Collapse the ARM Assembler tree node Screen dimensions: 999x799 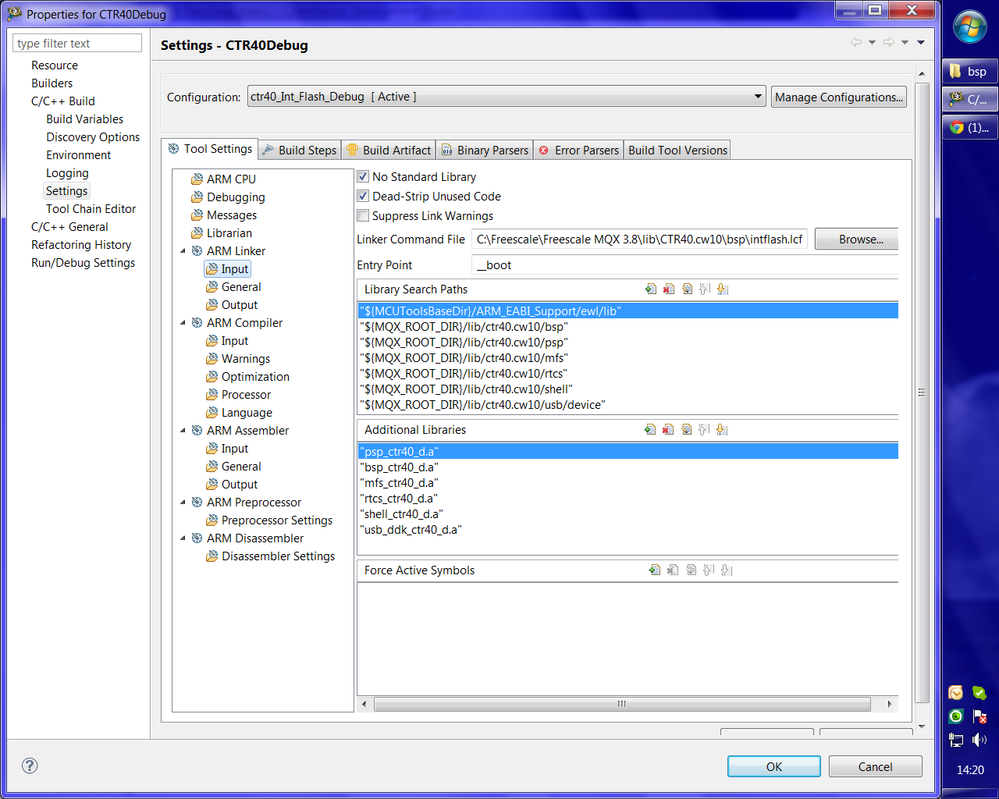click(x=183, y=431)
